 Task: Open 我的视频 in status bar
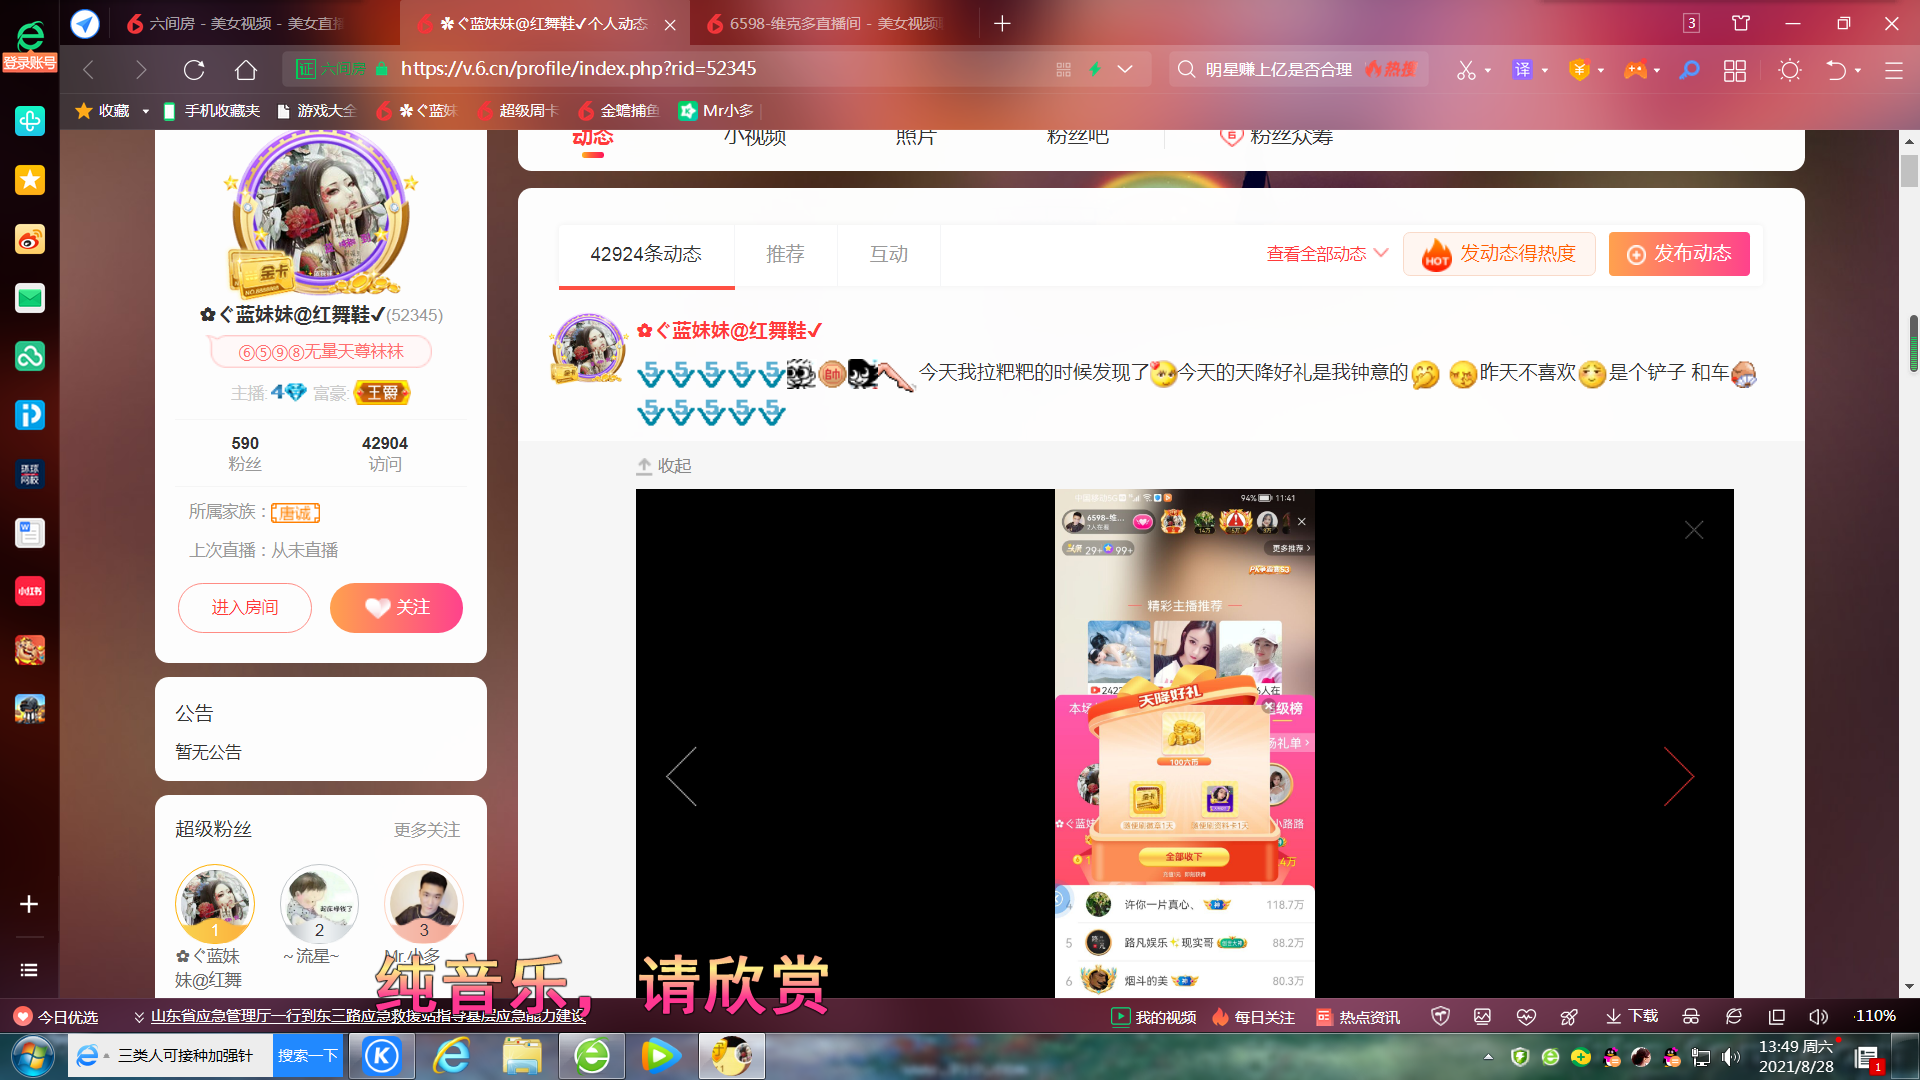coord(1154,1017)
